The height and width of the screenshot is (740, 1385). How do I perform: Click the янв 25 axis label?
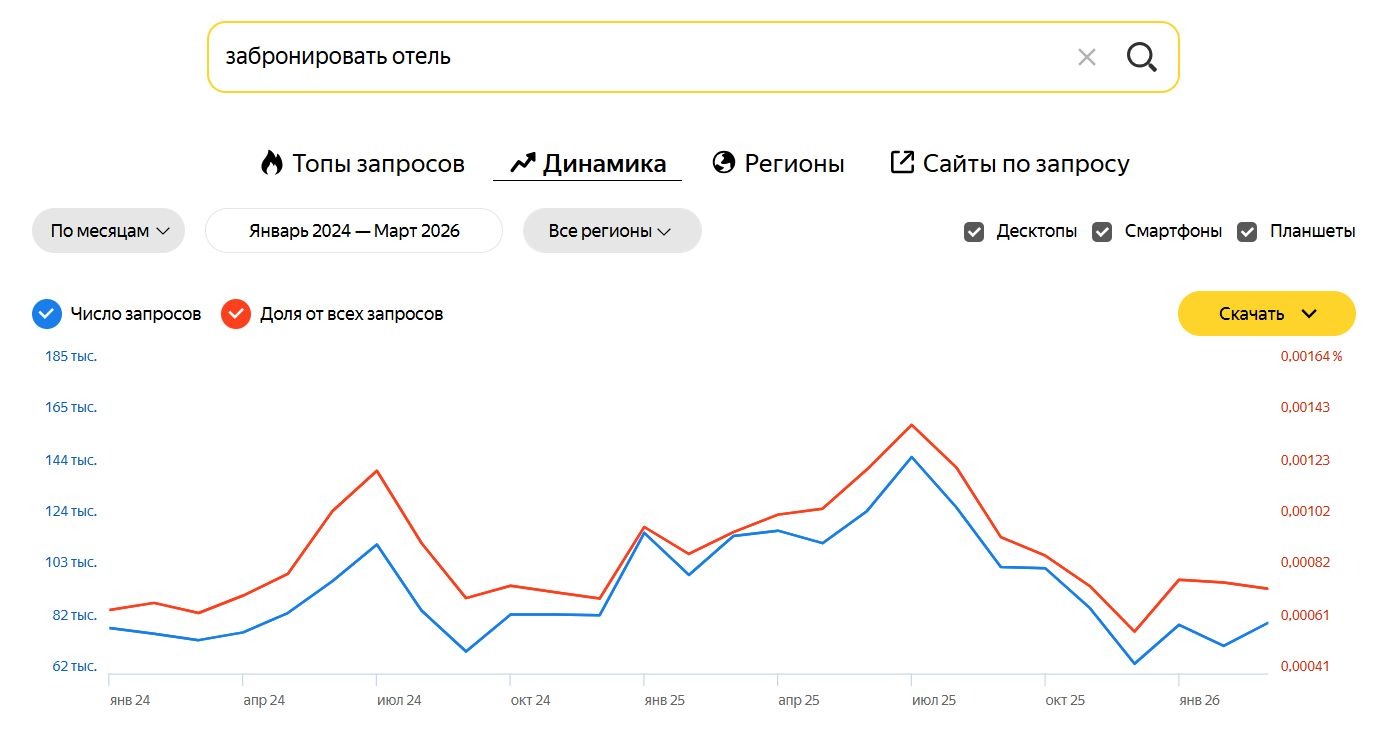point(665,700)
